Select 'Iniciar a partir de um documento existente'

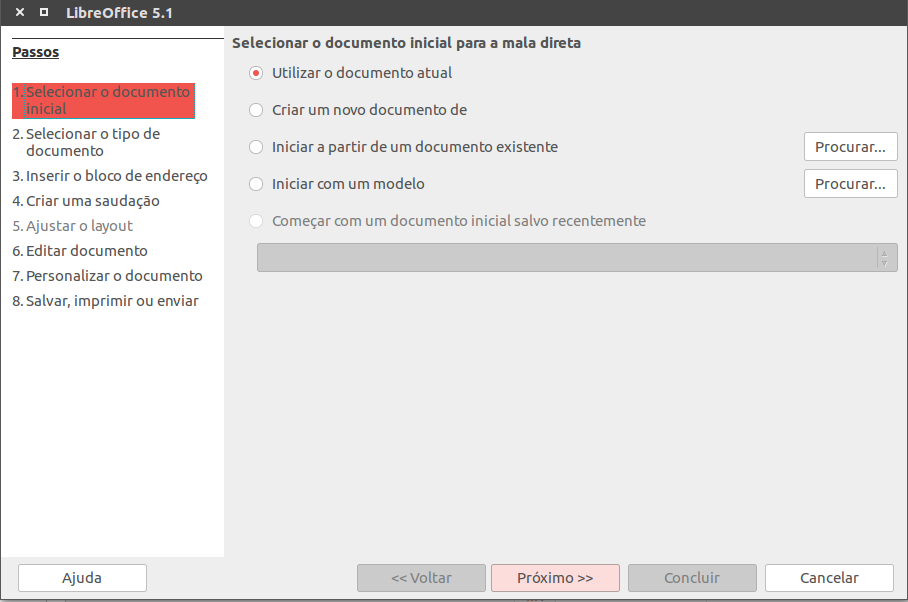coord(404,147)
